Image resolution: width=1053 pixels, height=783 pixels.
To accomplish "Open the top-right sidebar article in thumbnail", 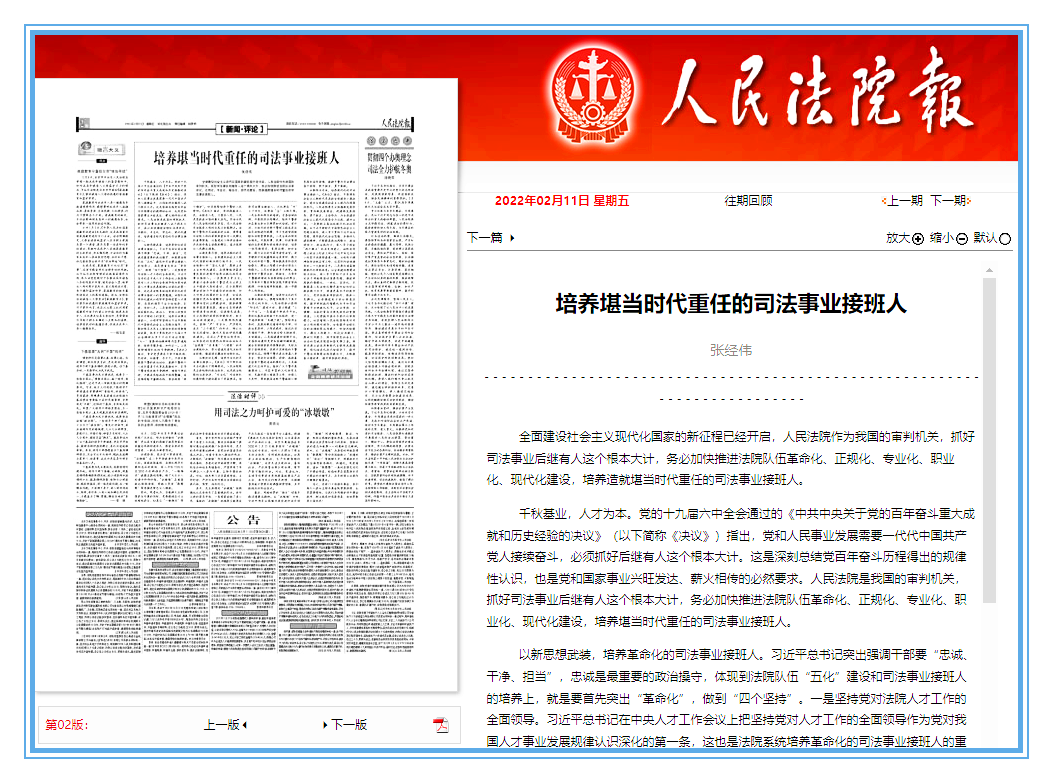I will pyautogui.click(x=388, y=163).
